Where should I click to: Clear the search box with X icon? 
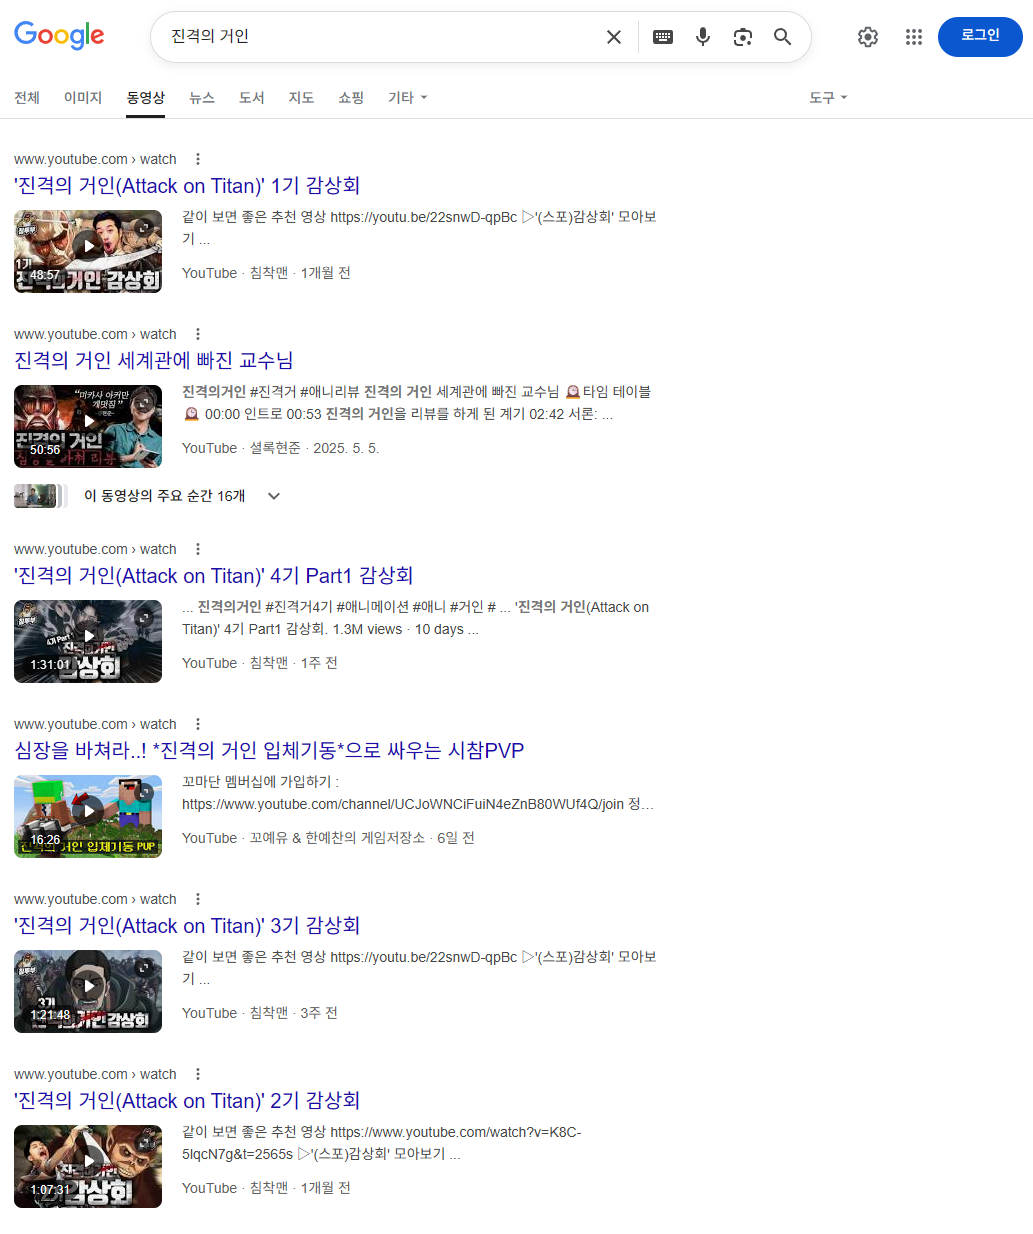(x=614, y=37)
